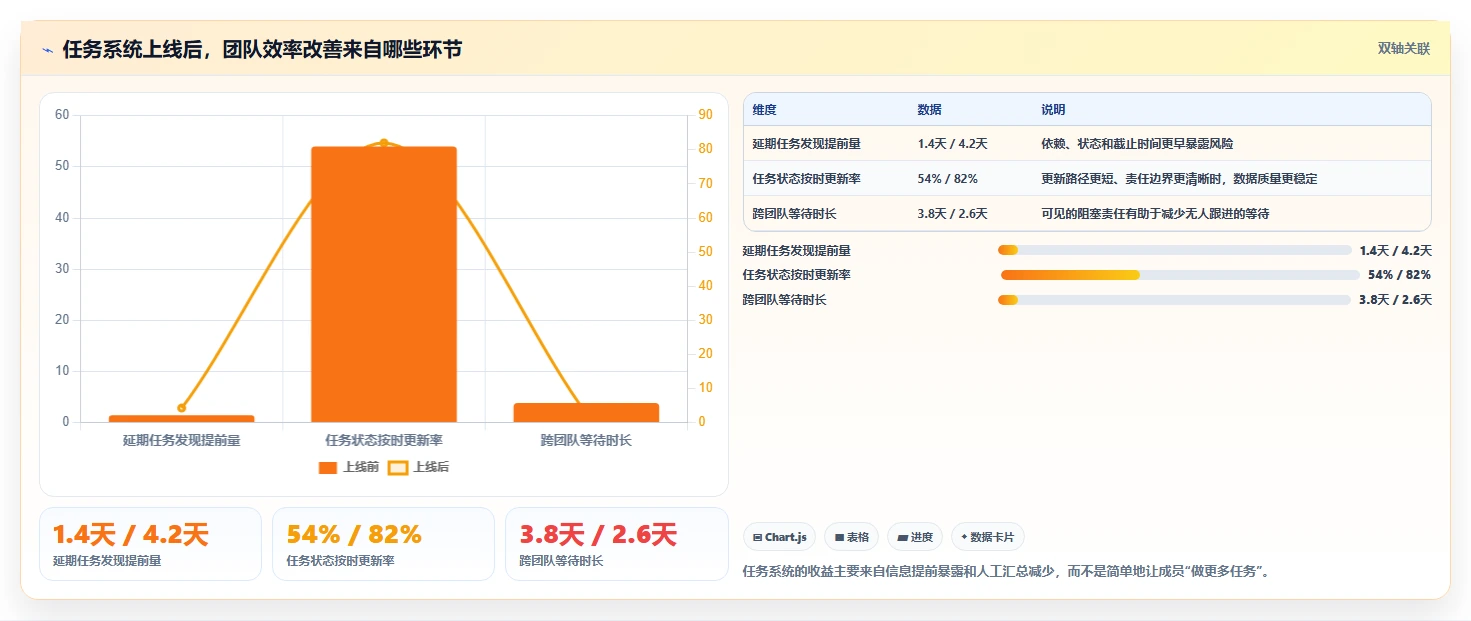Click the 双轴关联 label in header
Screen dimensions: 1471x621
1403,49
